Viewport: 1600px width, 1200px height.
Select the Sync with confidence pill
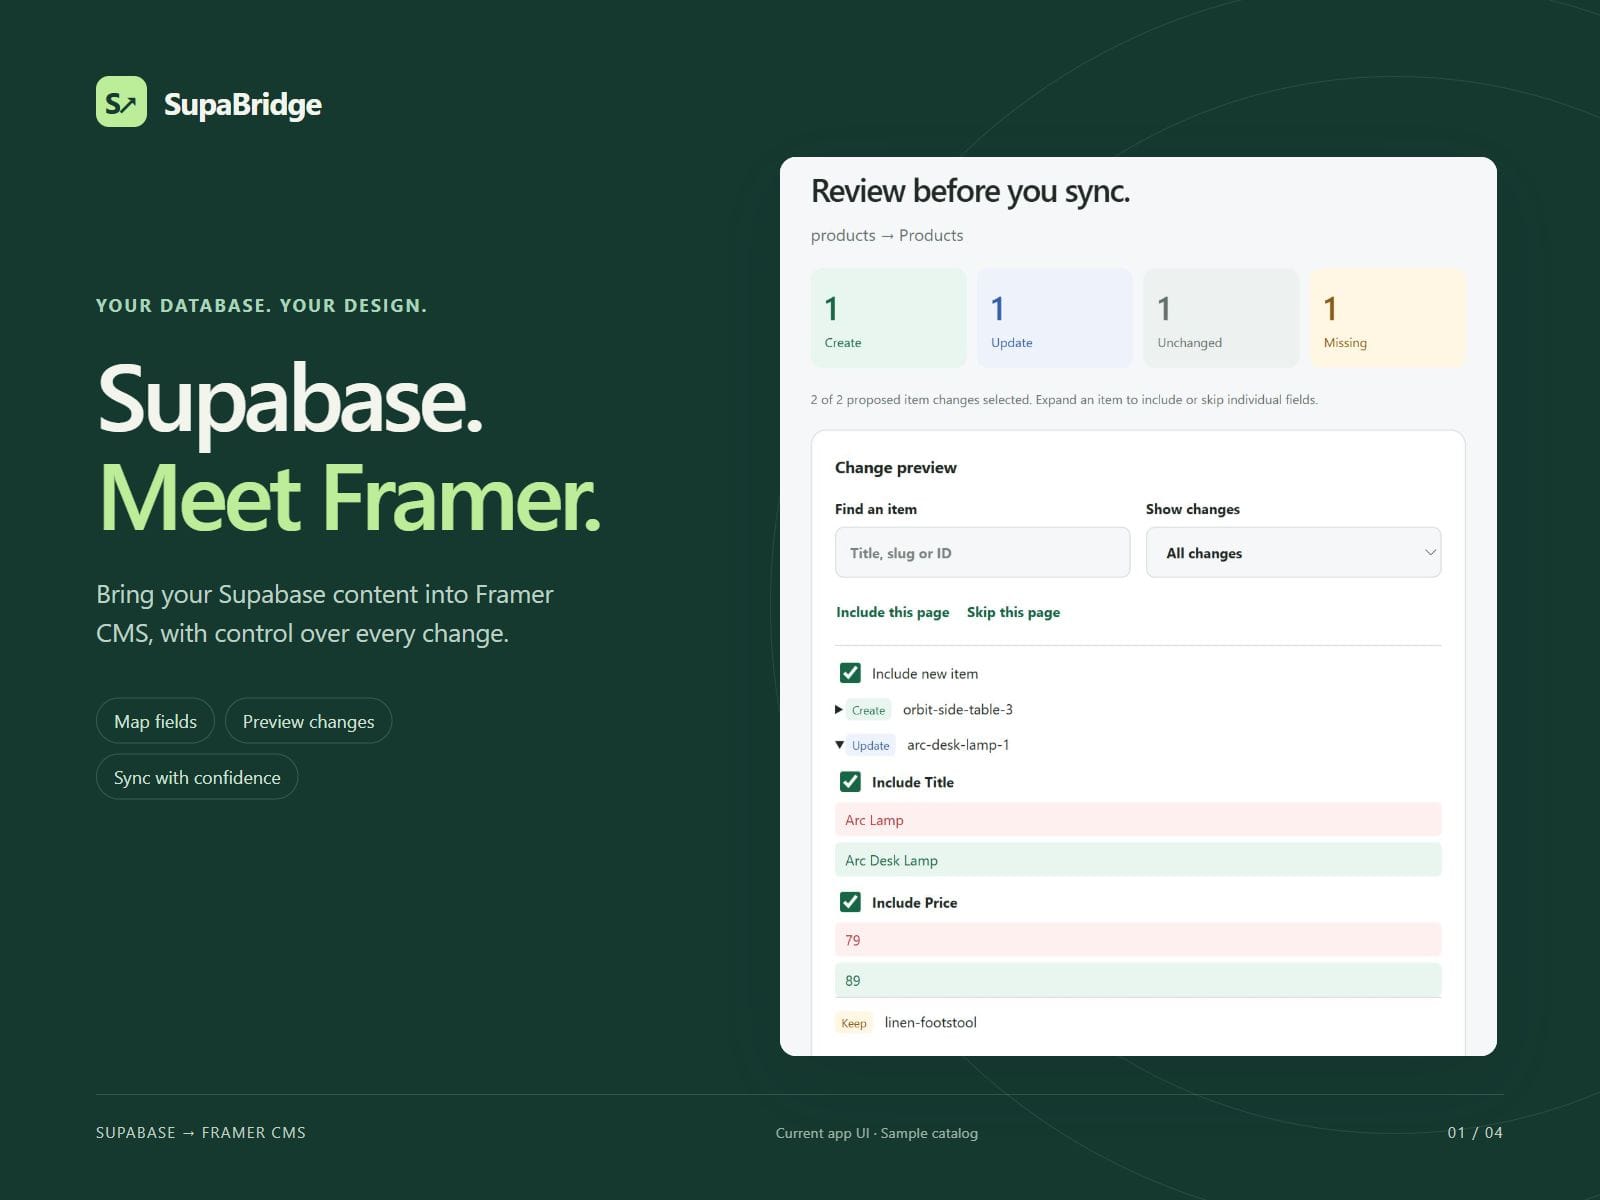tap(197, 777)
